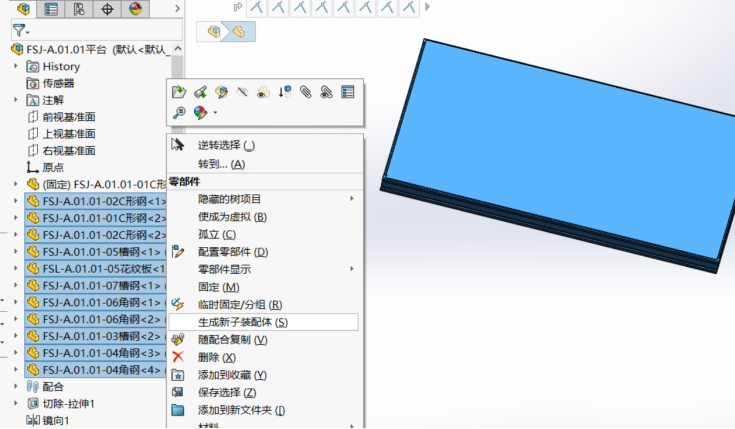The image size is (735, 429).
Task: Click the Zoom to Selection magnifier icon
Action: point(179,113)
